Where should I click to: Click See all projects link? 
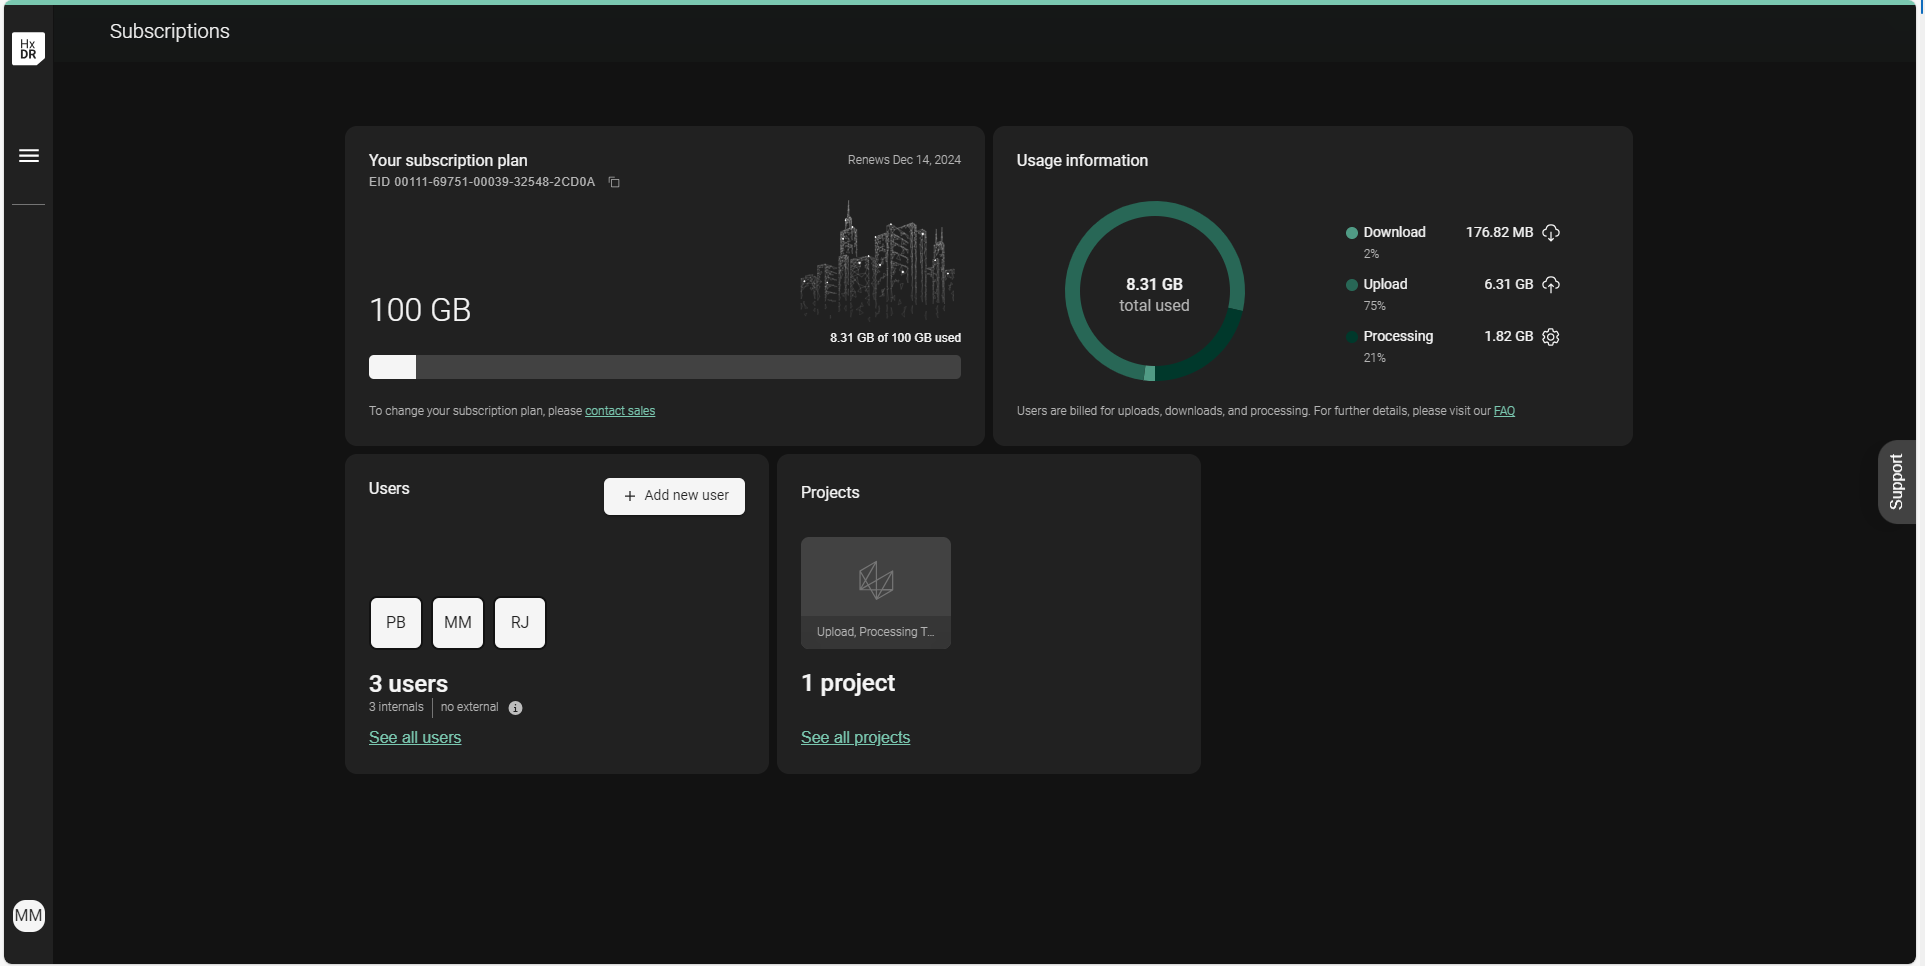855,738
